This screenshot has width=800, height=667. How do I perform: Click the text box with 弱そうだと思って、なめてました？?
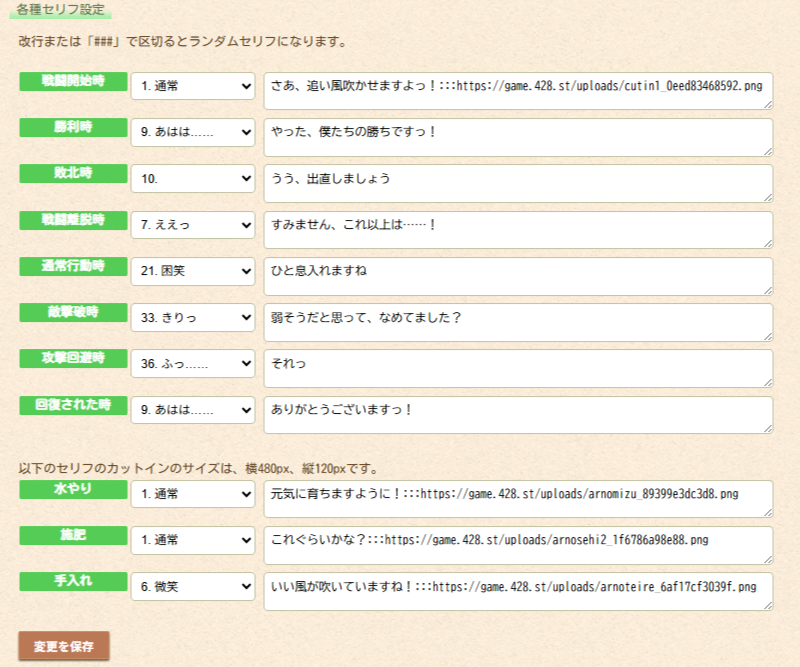pos(517,322)
